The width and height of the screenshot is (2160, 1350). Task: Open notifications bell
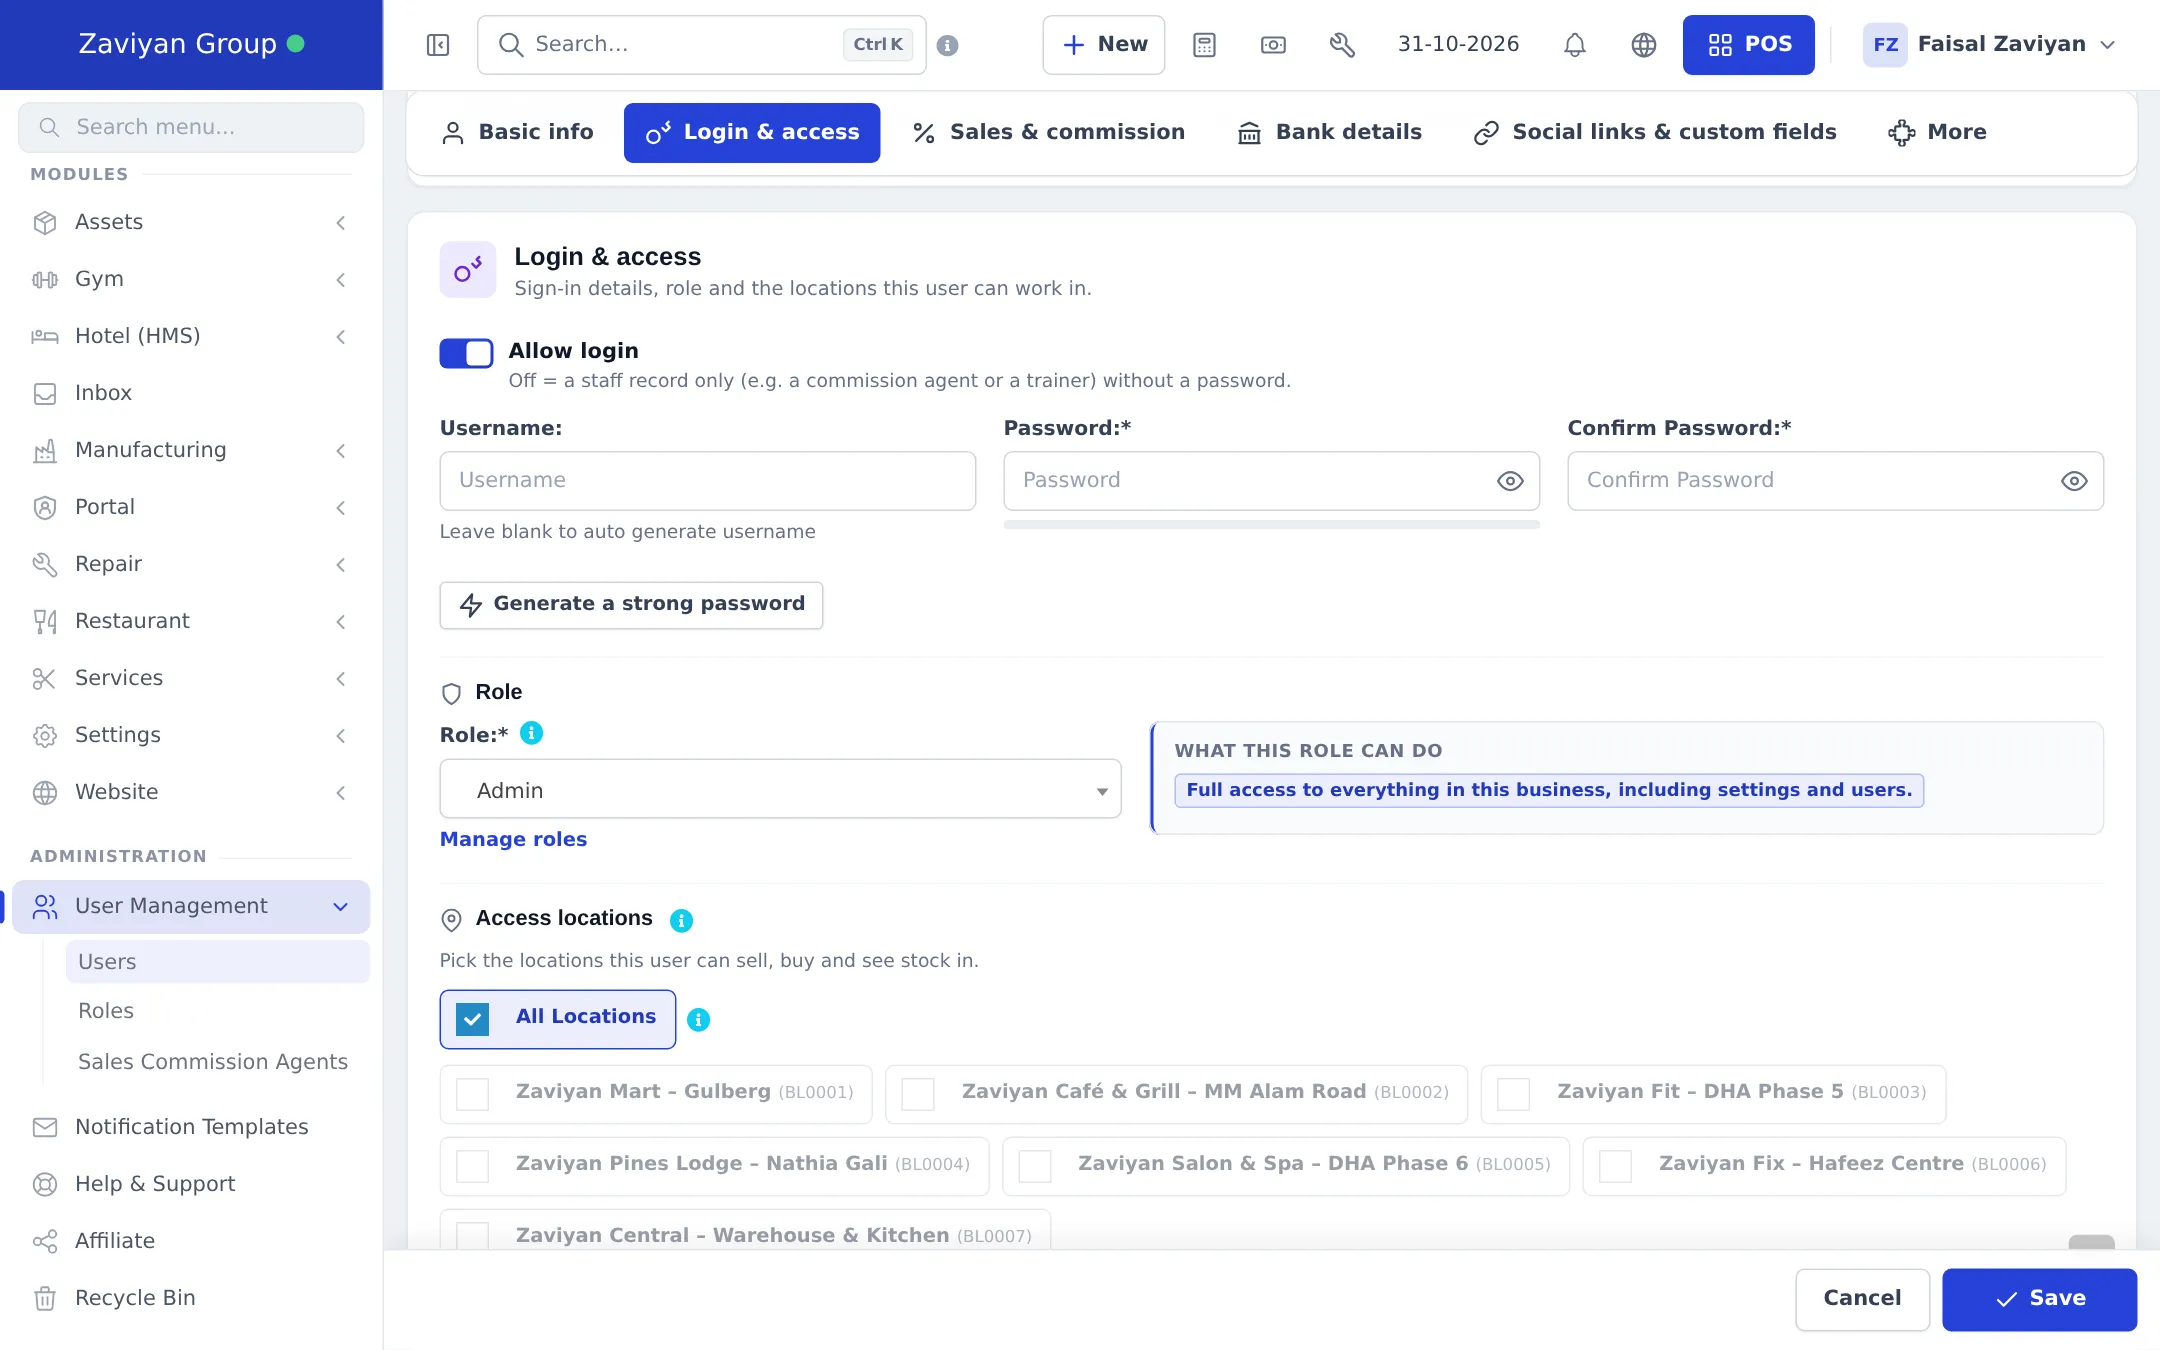1575,45
